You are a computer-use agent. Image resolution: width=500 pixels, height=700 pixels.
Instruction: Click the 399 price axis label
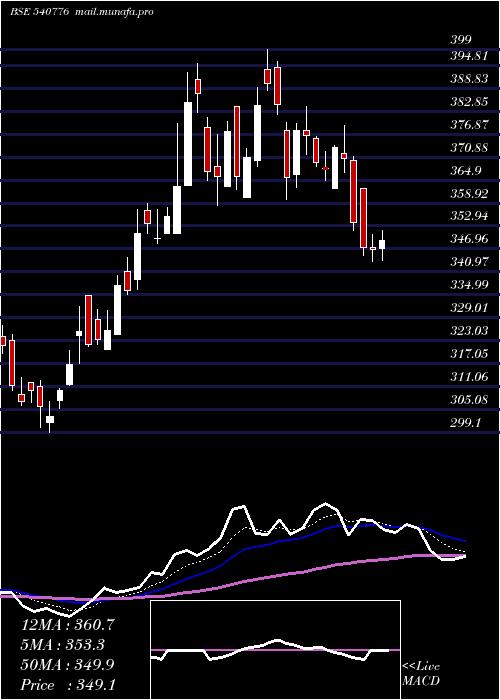(x=460, y=40)
